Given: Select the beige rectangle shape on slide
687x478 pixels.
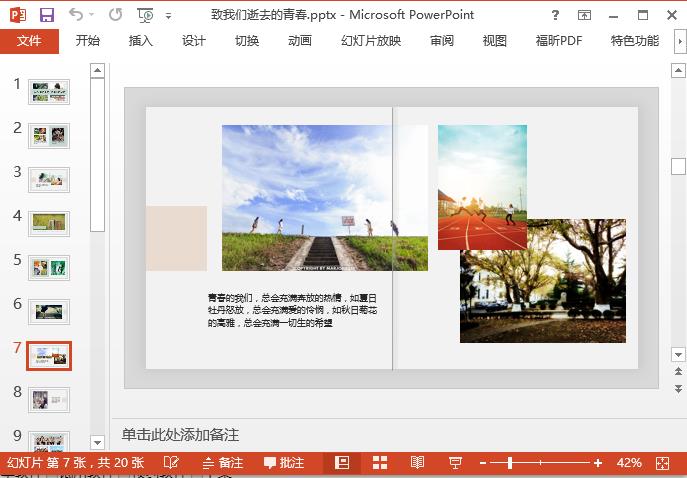Looking at the screenshot, I should pyautogui.click(x=176, y=238).
